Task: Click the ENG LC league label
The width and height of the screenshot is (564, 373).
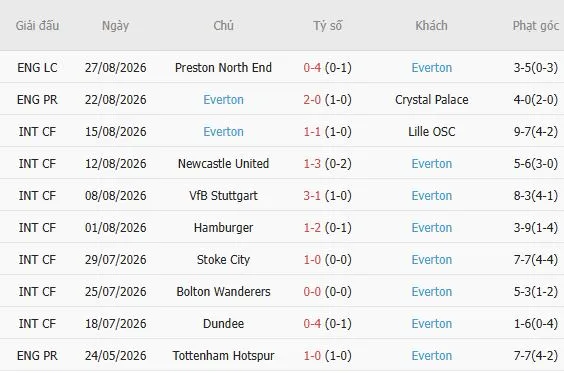Action: pos(37,68)
